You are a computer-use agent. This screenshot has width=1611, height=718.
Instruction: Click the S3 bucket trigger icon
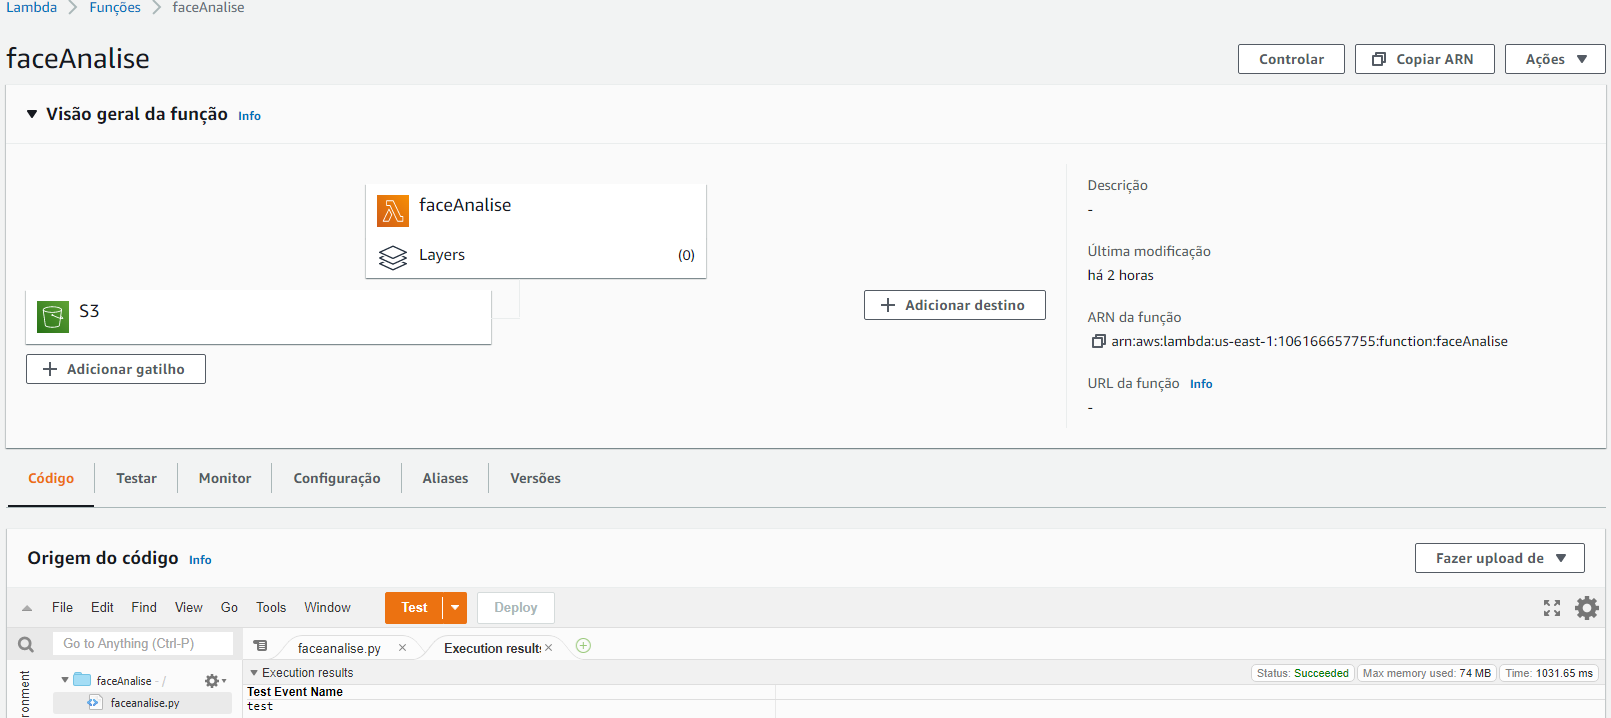[x=53, y=317]
